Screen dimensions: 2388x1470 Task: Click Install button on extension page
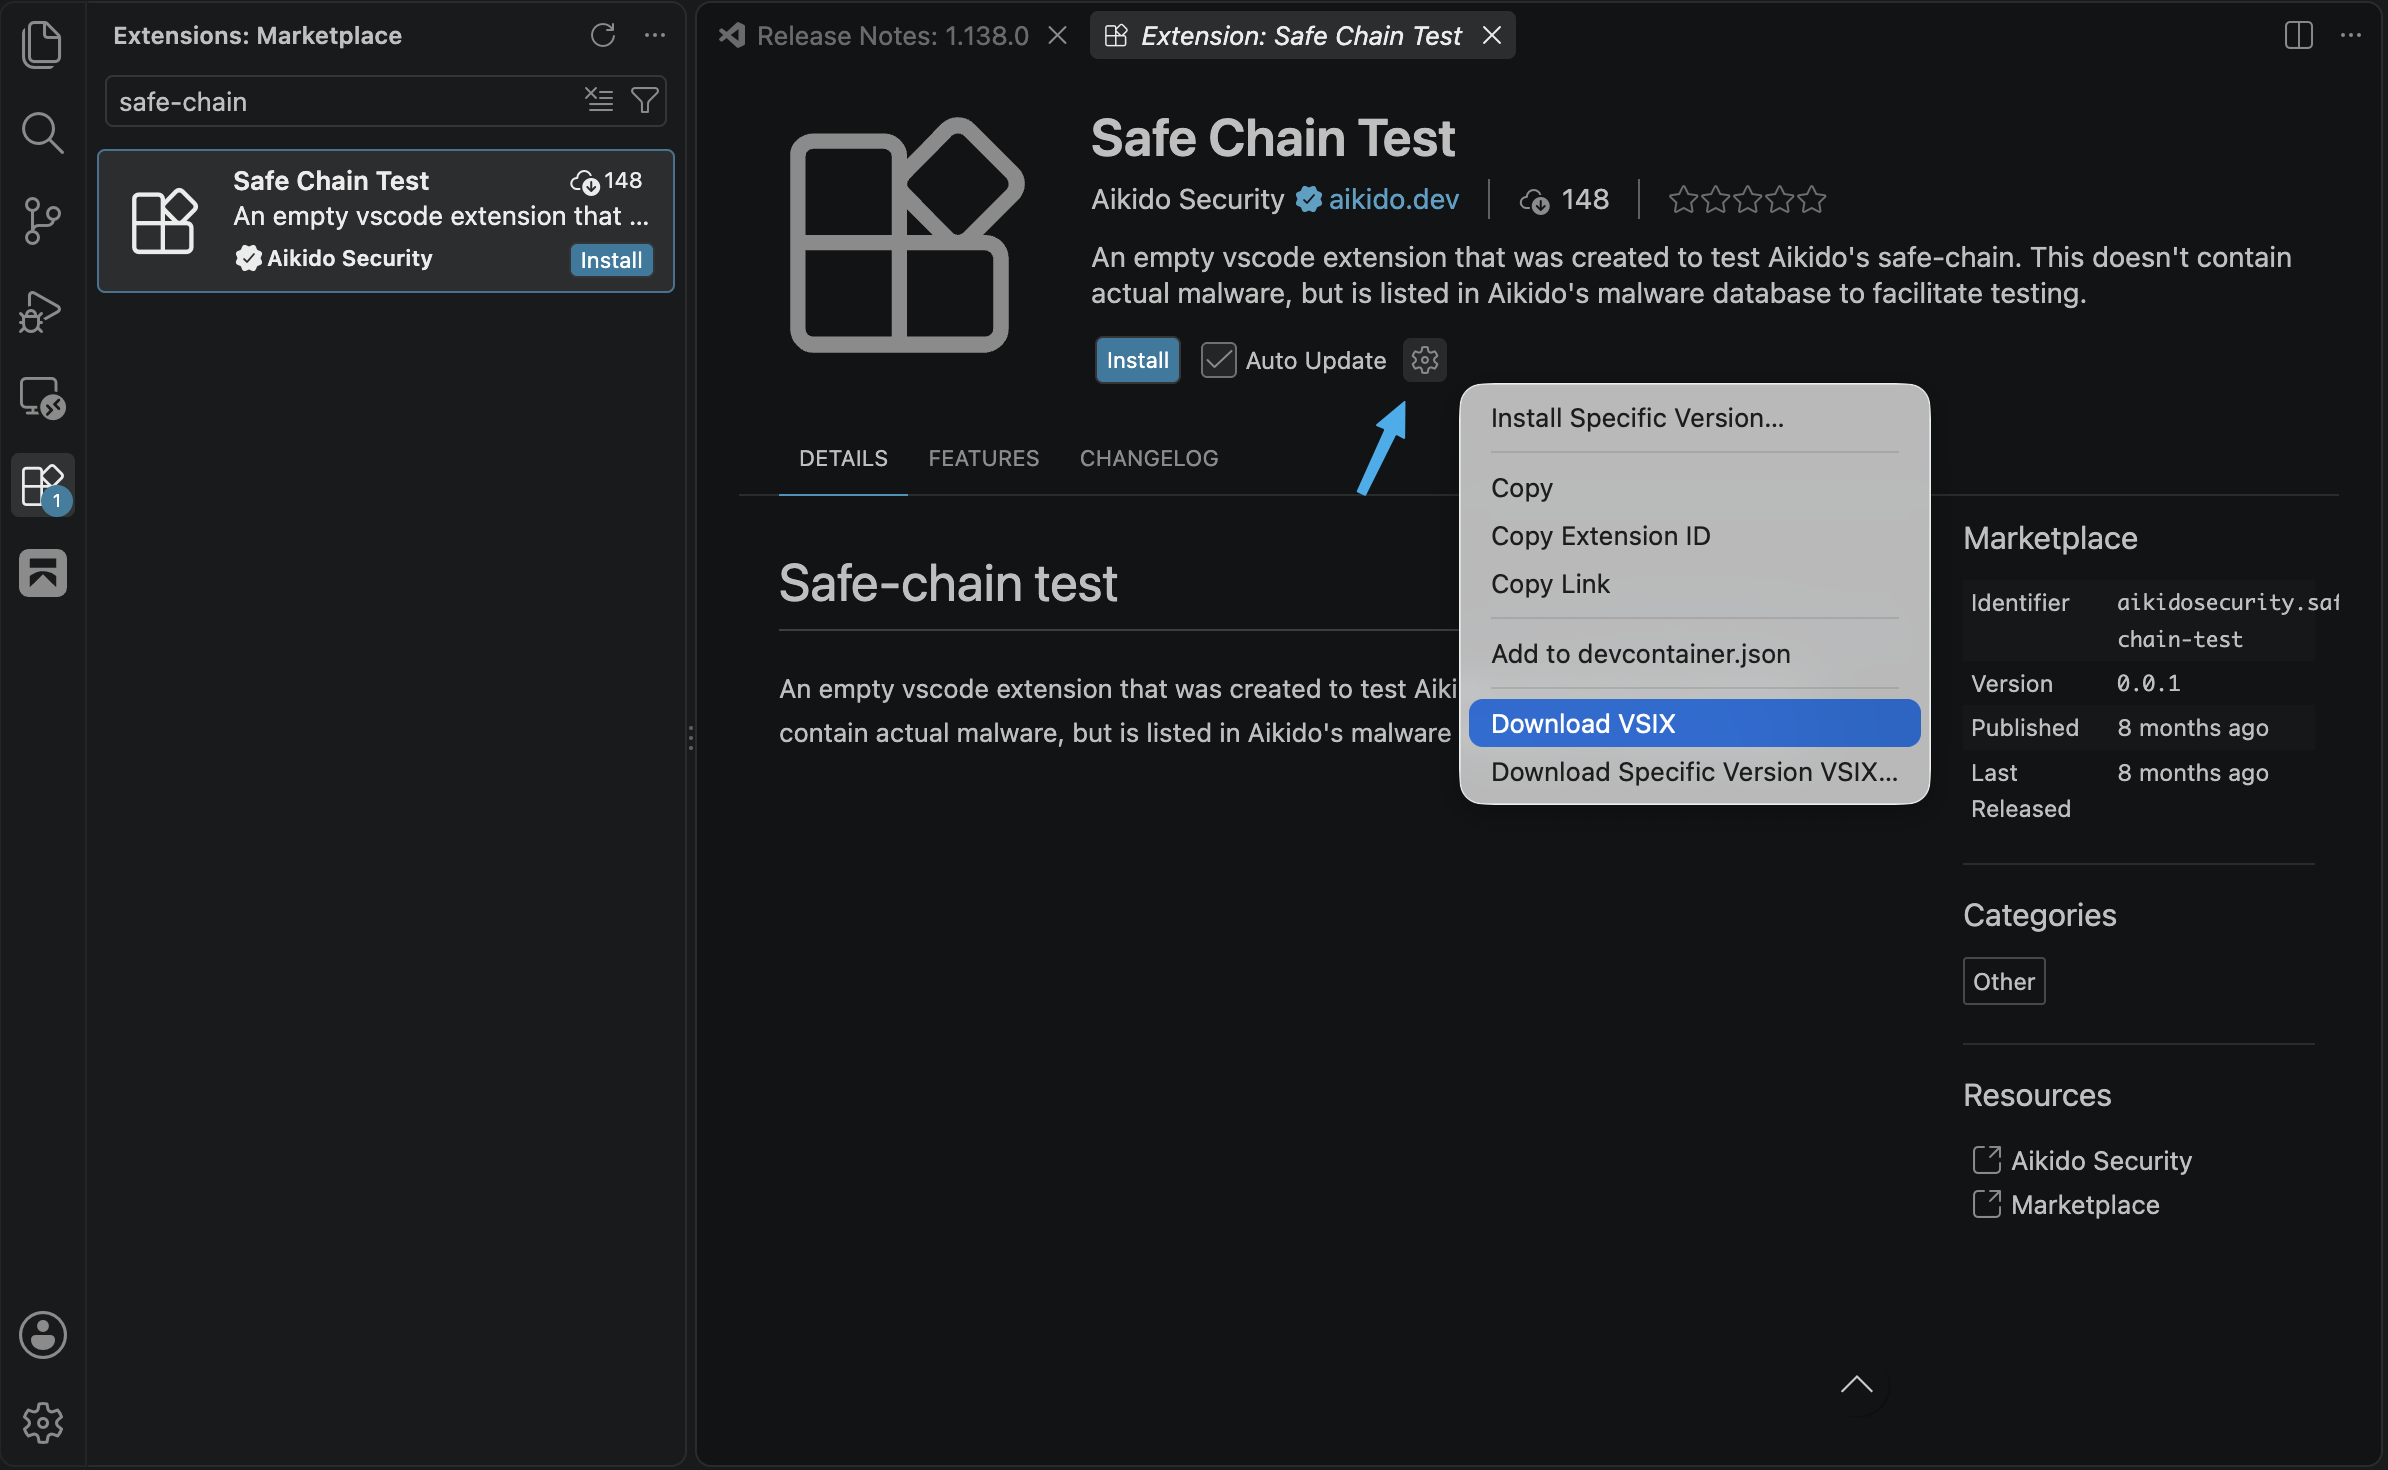[x=1138, y=360]
